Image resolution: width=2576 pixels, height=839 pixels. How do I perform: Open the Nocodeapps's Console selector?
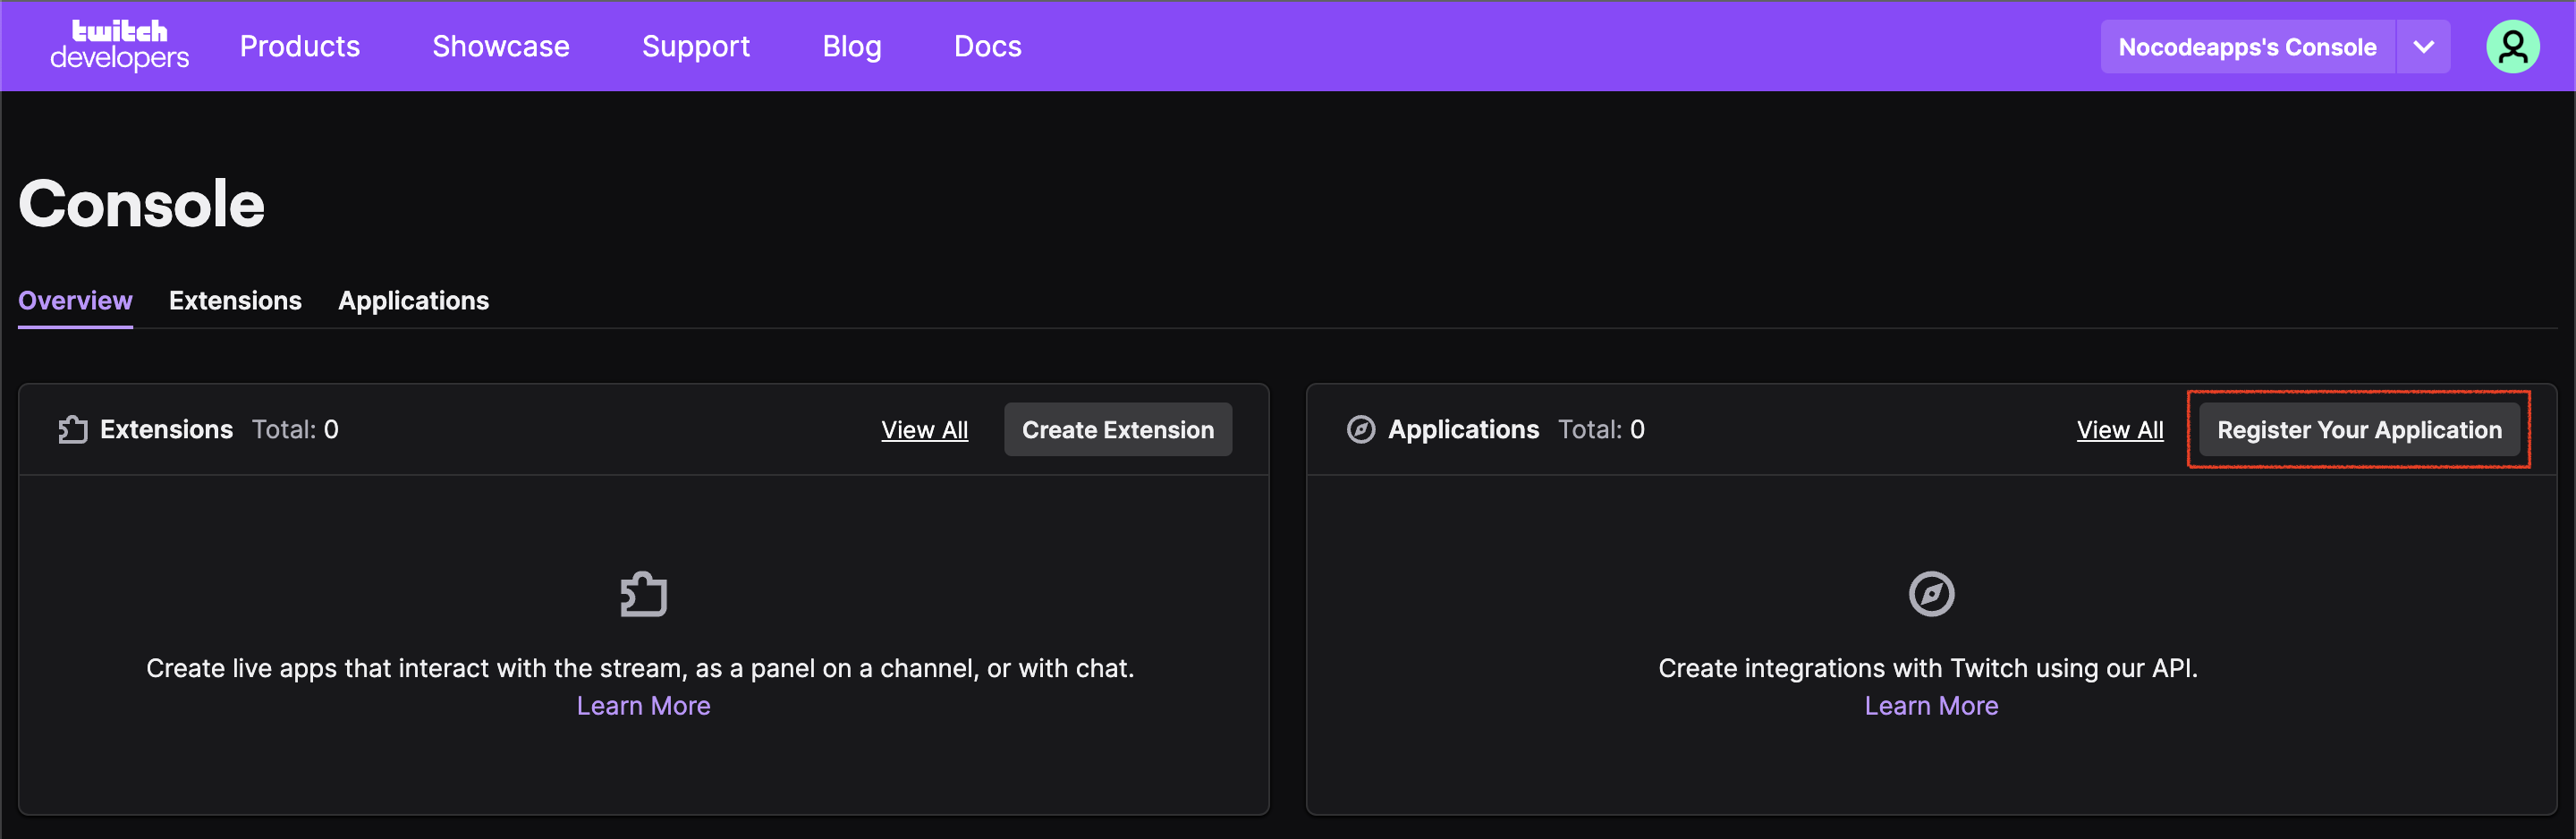tap(2246, 47)
